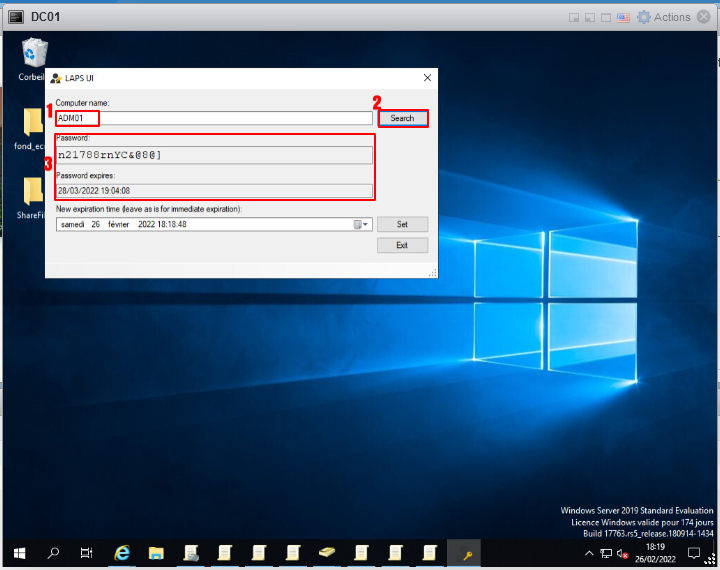This screenshot has width=720, height=570.
Task: Open File Explorer from the taskbar
Action: coord(156,552)
